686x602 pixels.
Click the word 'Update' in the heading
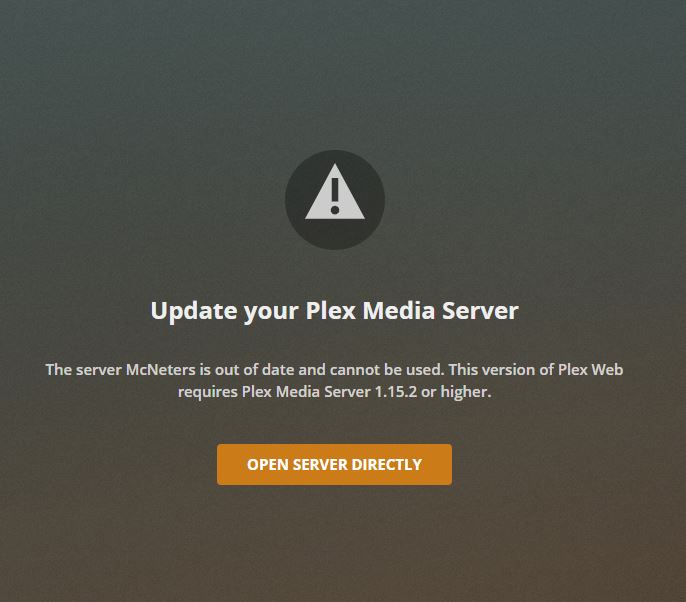194,312
